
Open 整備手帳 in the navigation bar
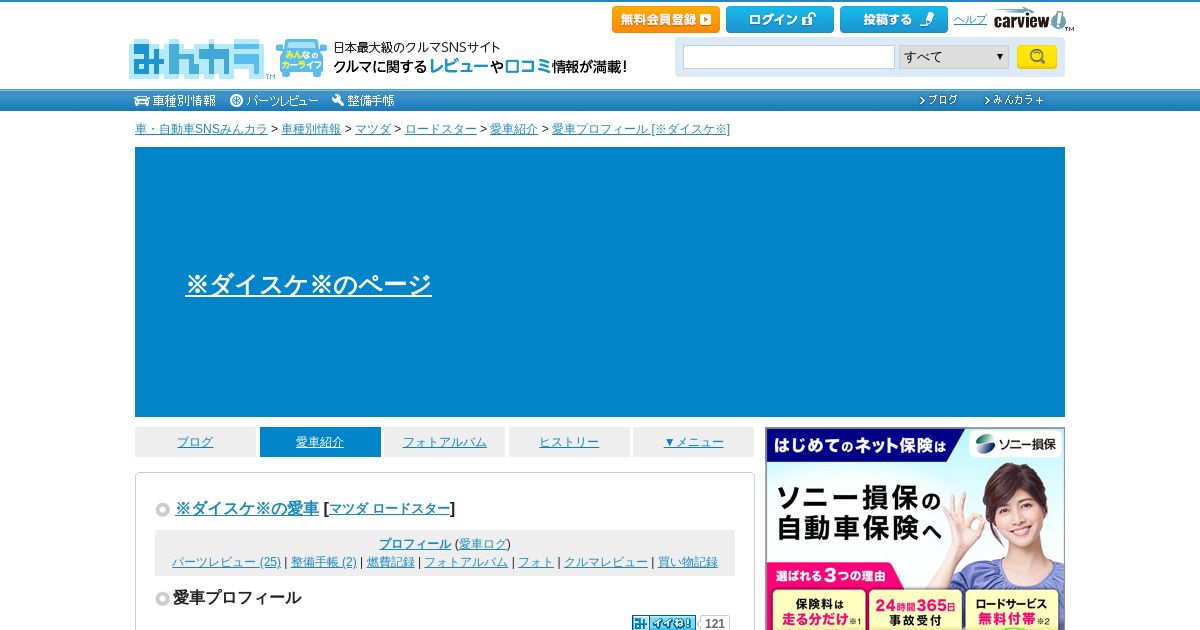363,100
